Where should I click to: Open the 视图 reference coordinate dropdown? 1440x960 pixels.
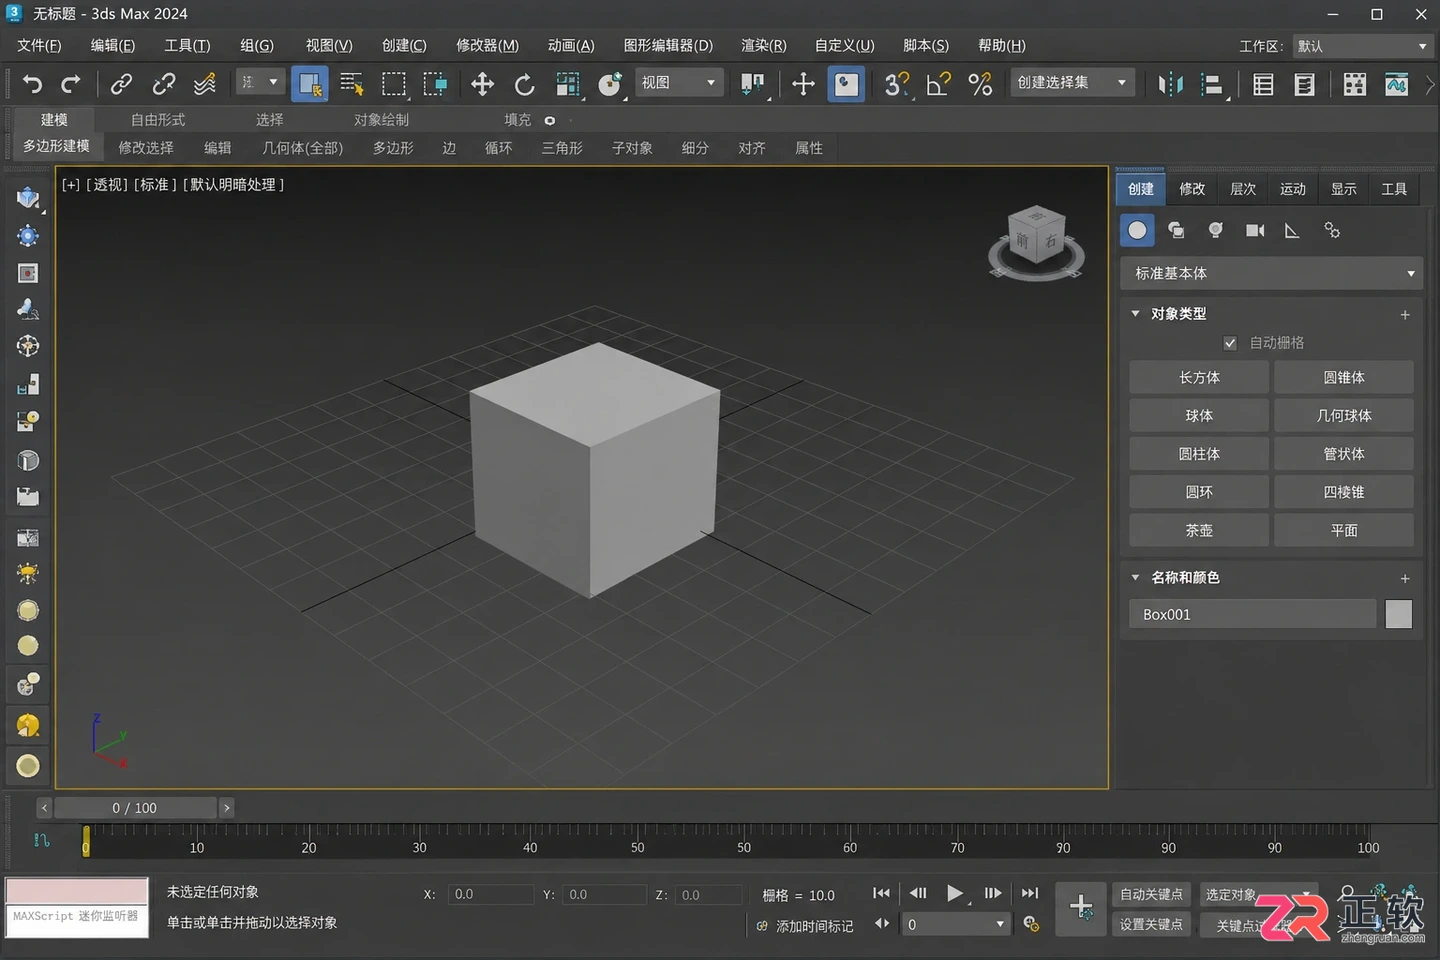click(679, 82)
